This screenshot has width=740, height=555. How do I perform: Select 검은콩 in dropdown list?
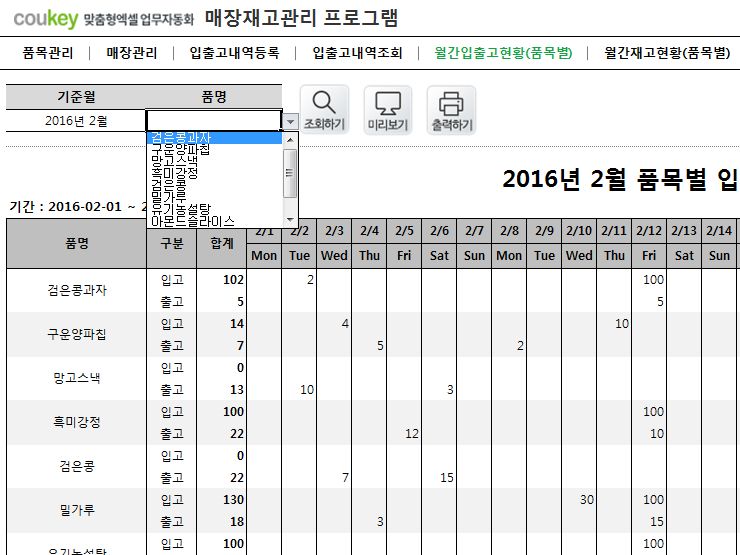[215, 185]
